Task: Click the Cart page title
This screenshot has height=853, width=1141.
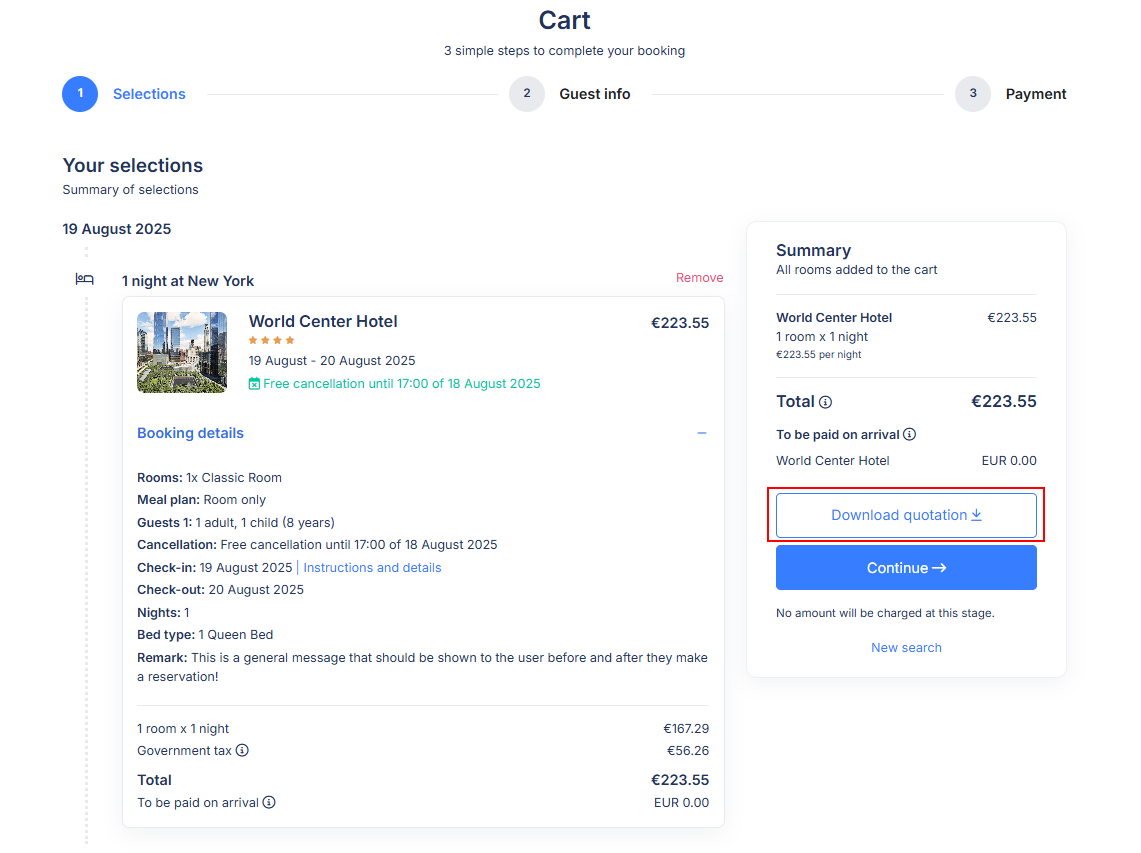Action: (x=565, y=20)
